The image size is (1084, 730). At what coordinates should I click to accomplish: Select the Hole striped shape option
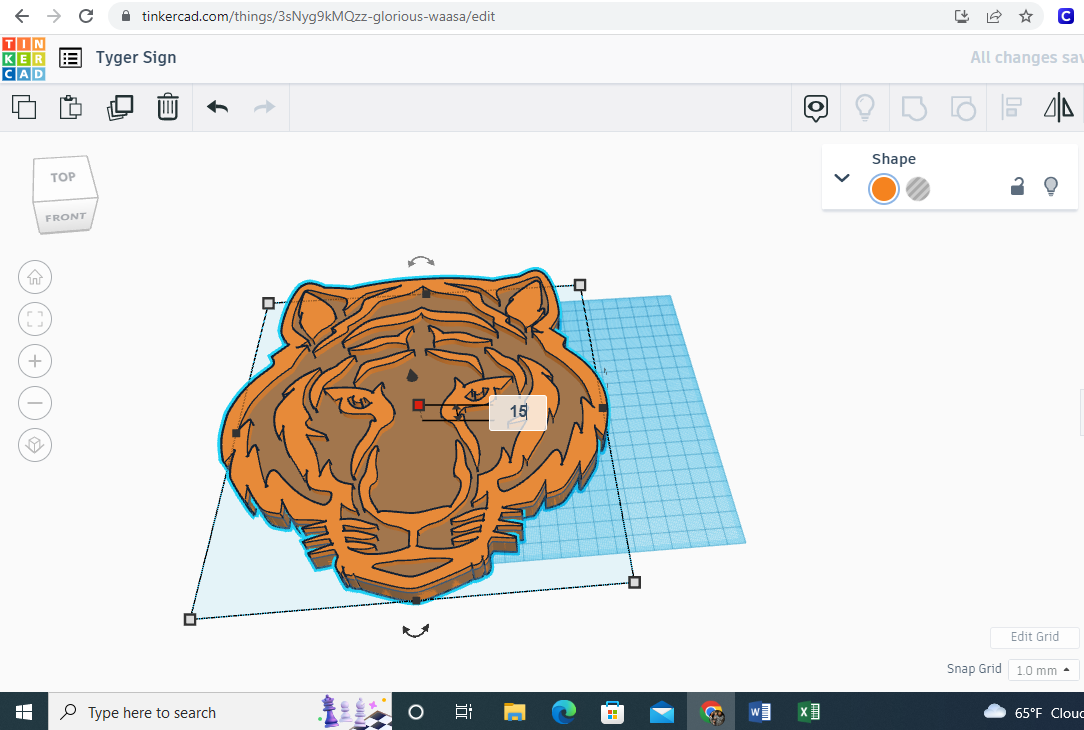click(x=918, y=188)
